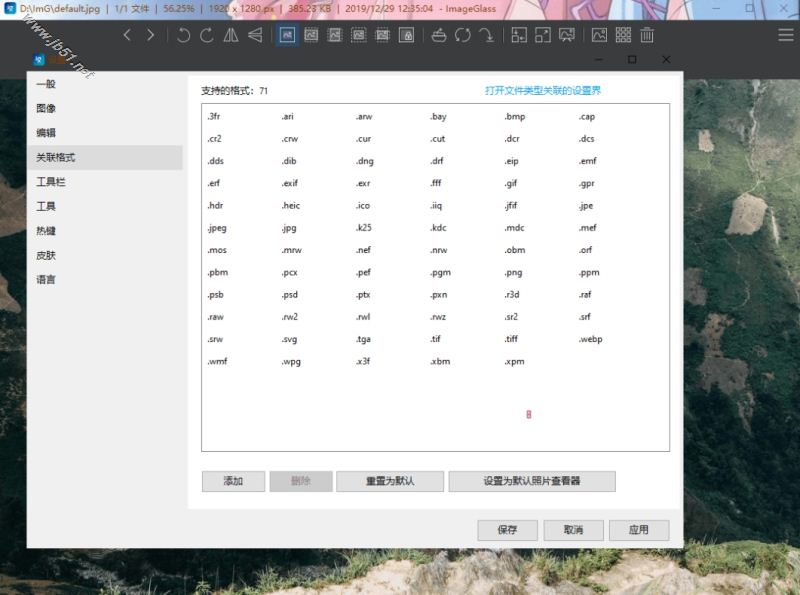This screenshot has width=800, height=595.
Task: Select the .gif format entry
Action: coord(510,184)
